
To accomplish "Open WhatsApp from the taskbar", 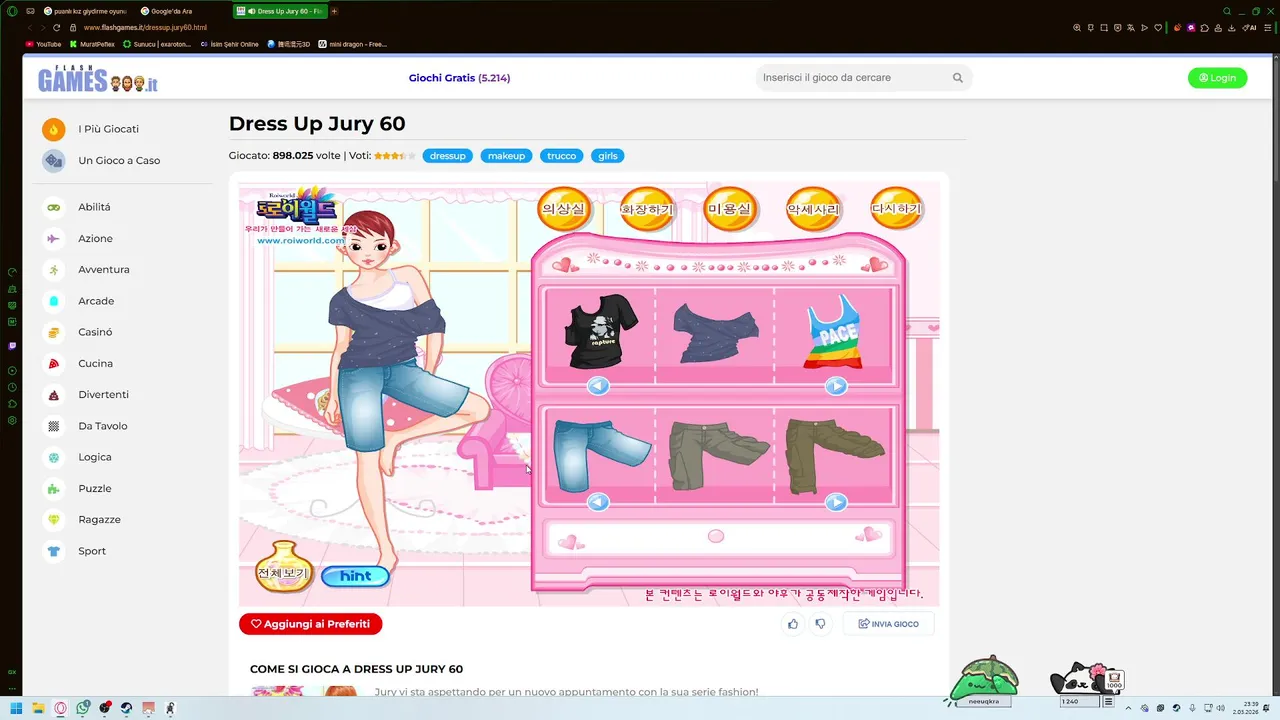I will (x=83, y=708).
